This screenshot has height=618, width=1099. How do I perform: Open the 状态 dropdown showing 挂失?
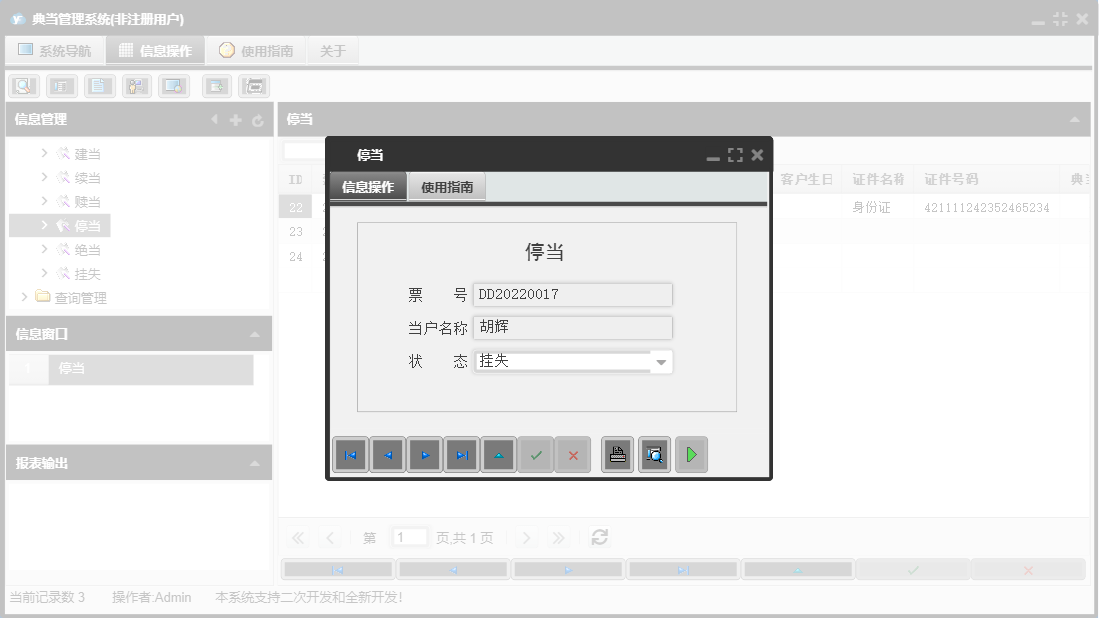click(x=661, y=361)
